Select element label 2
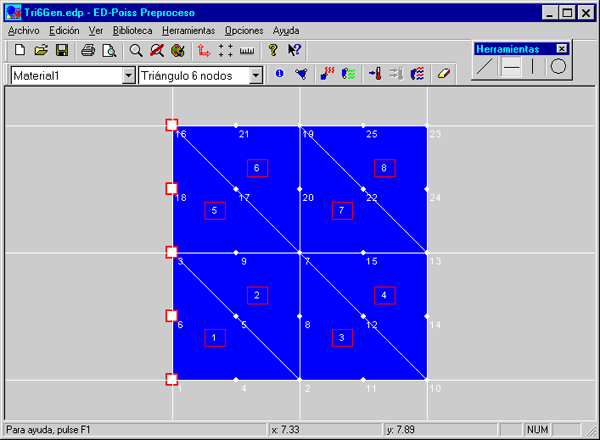Image resolution: width=600 pixels, height=440 pixels. (x=257, y=295)
